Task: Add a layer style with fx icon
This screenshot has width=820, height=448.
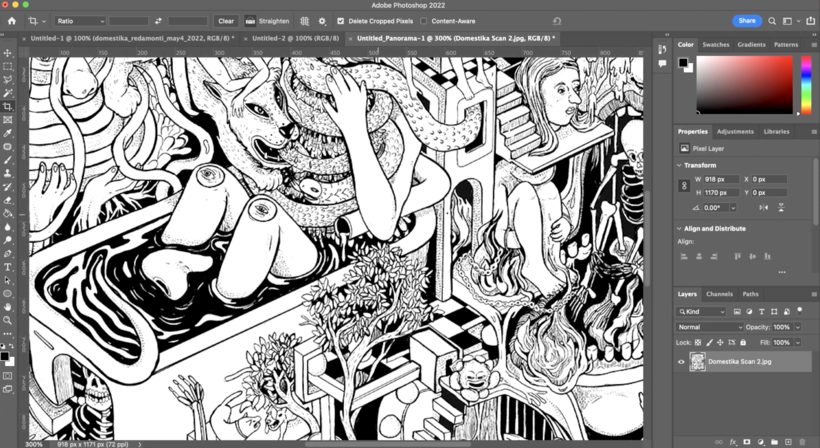Action: click(733, 442)
